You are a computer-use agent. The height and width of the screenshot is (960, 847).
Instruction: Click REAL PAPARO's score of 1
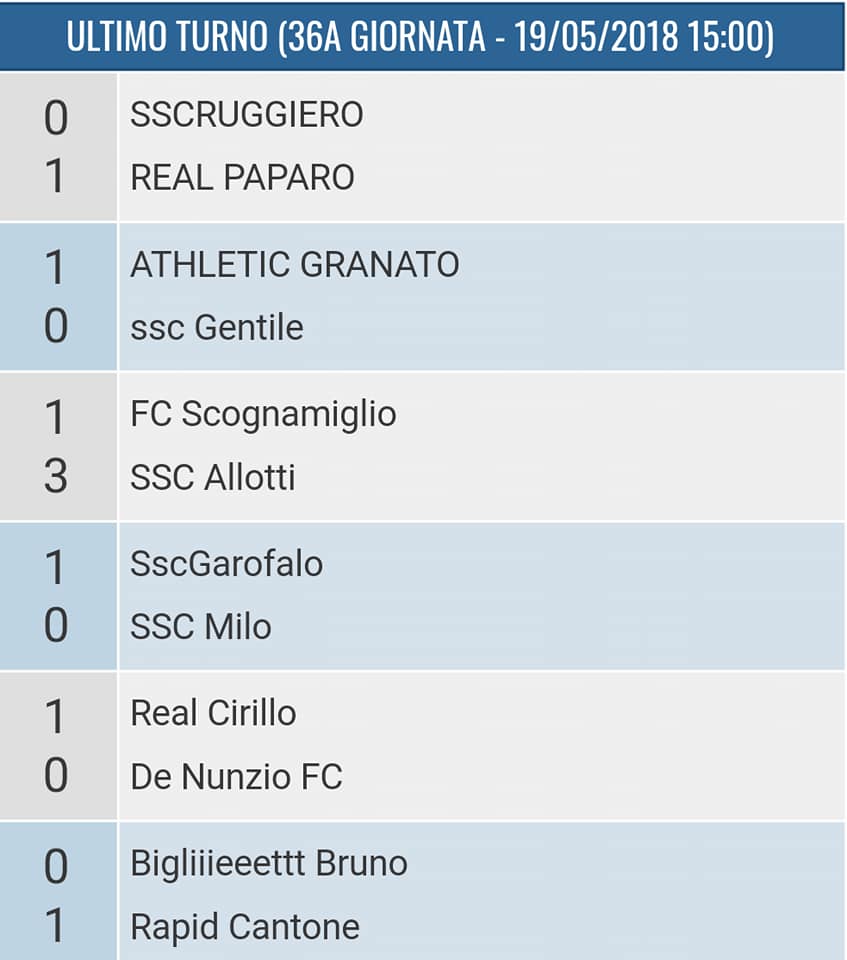[x=56, y=178]
